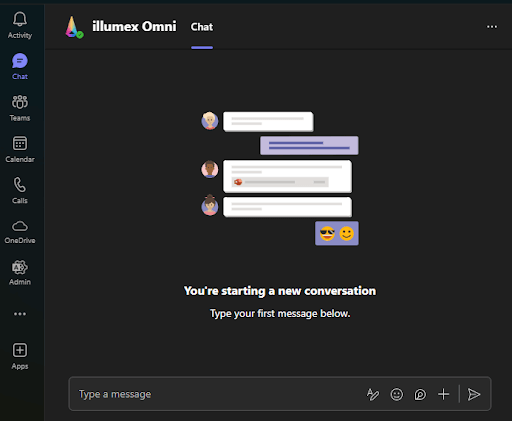Click the emoji bubble in the illustration
The width and height of the screenshot is (512, 421).
click(x=337, y=233)
